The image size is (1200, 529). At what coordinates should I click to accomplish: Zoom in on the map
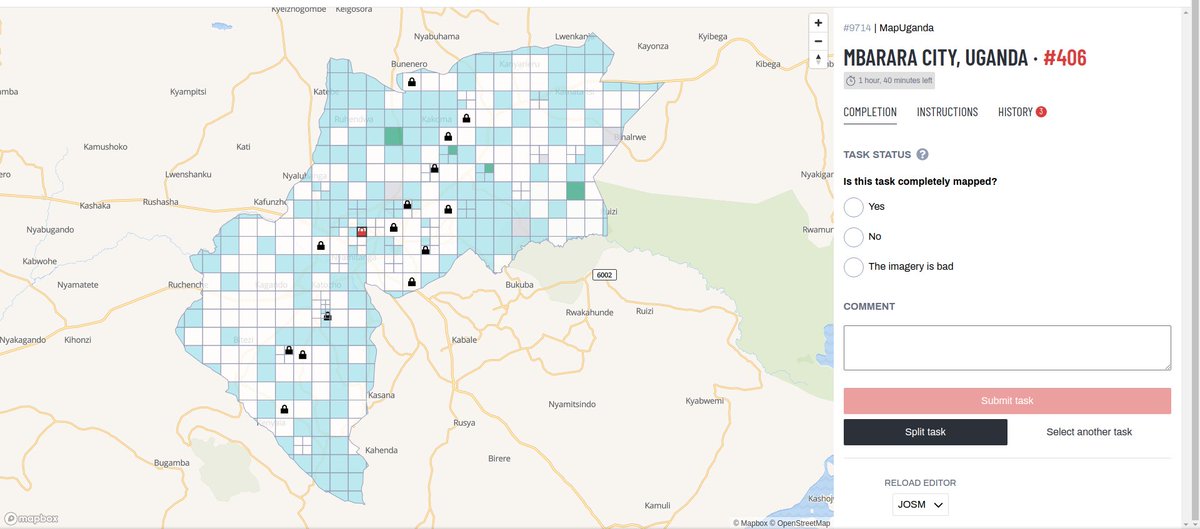tap(819, 23)
